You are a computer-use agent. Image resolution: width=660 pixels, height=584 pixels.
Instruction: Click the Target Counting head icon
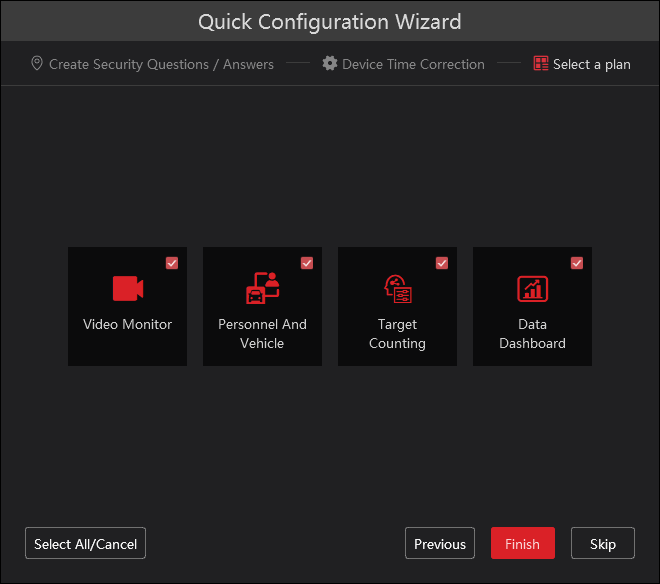pos(398,289)
